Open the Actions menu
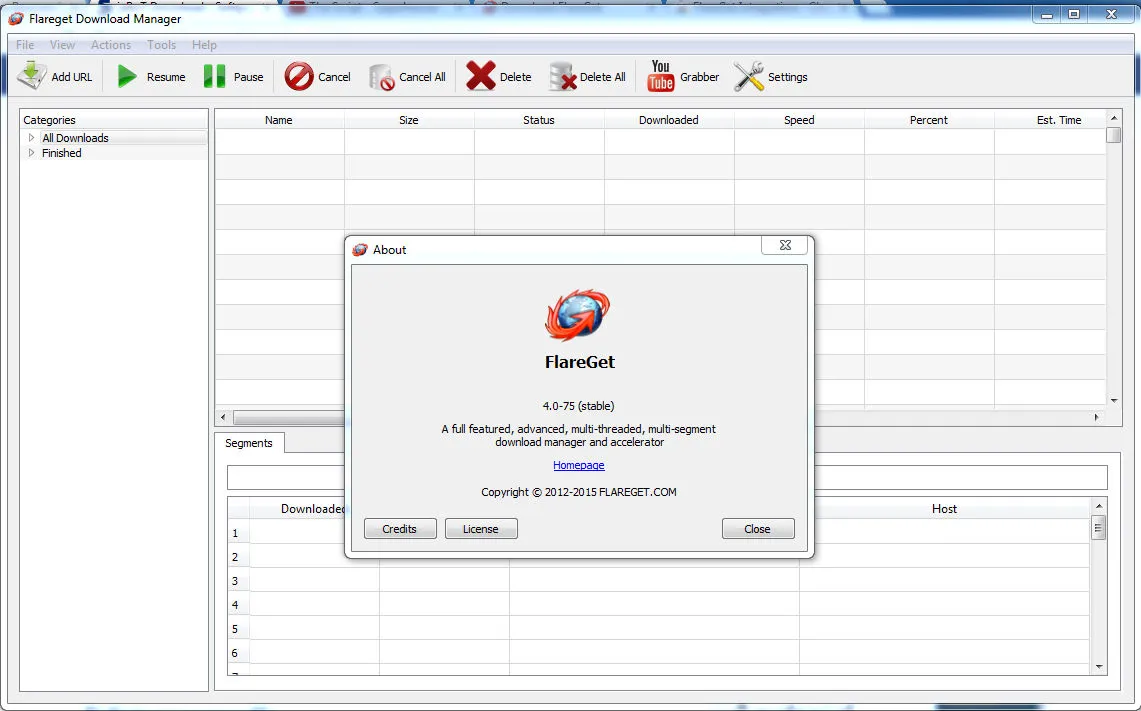The height and width of the screenshot is (711, 1141). coord(111,45)
